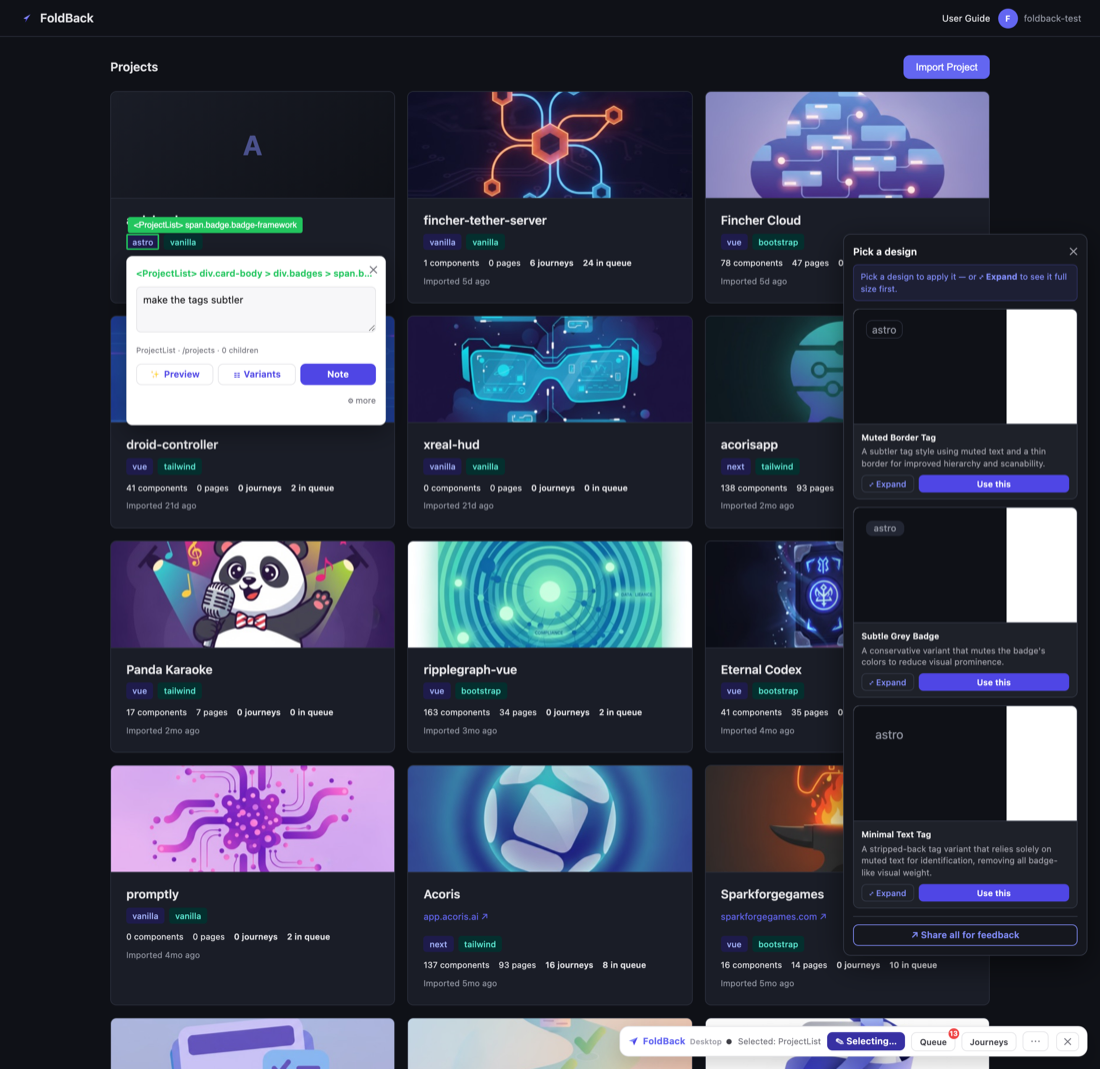Viewport: 1100px width, 1069px height.
Task: Click the Muted Border Tag design preview
Action: pyautogui.click(x=965, y=367)
